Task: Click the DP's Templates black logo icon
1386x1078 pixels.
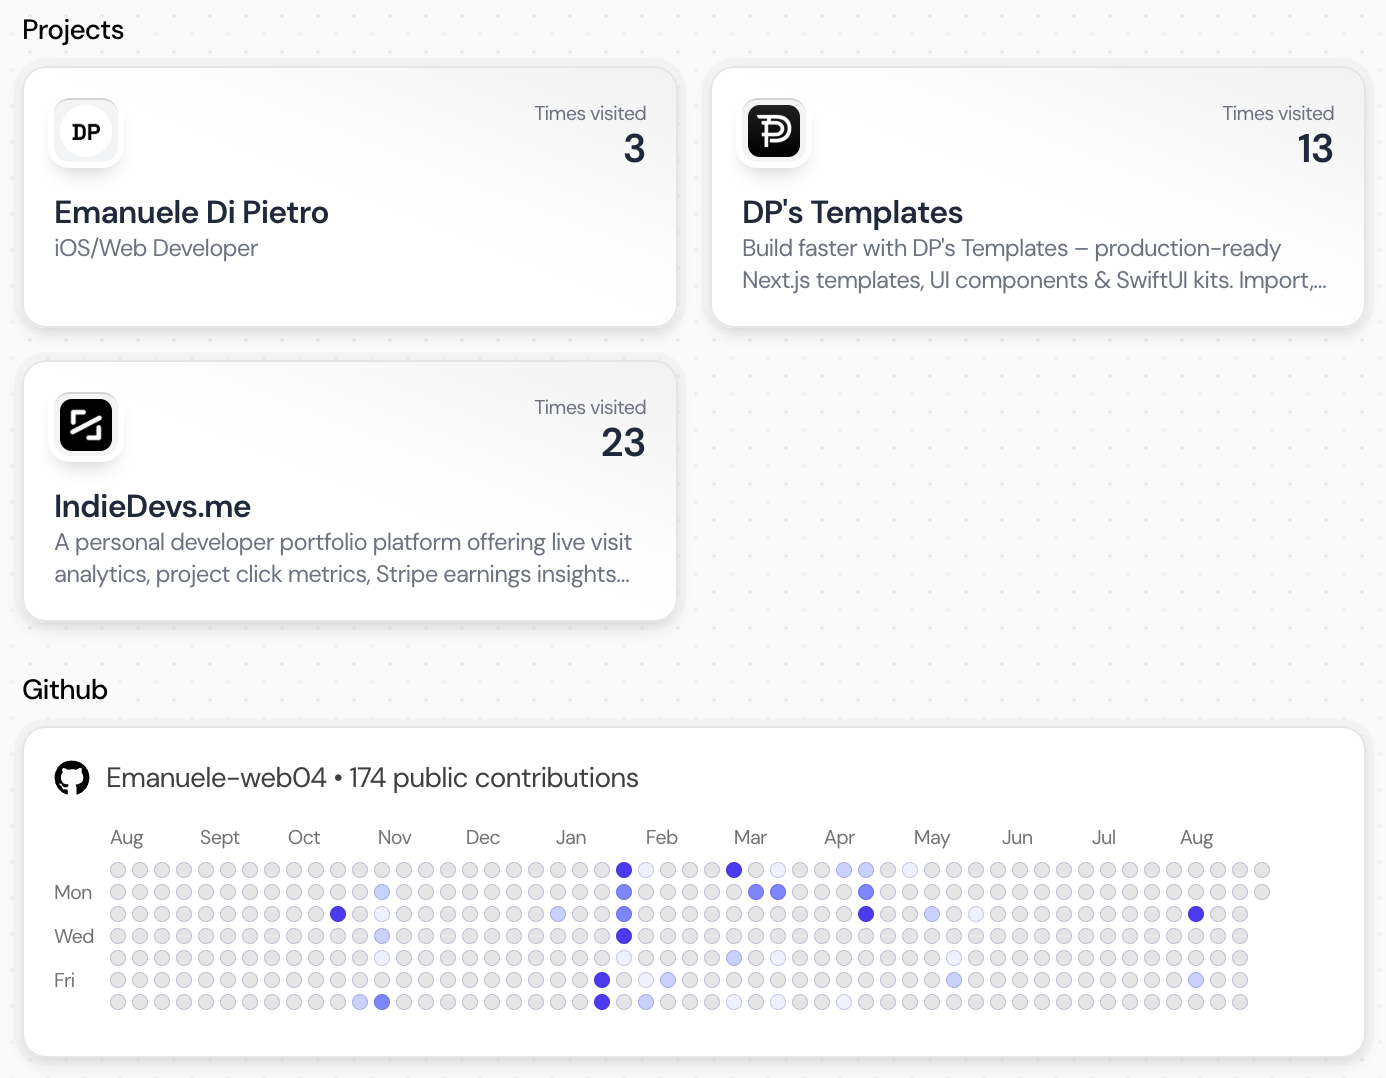Action: coord(774,131)
